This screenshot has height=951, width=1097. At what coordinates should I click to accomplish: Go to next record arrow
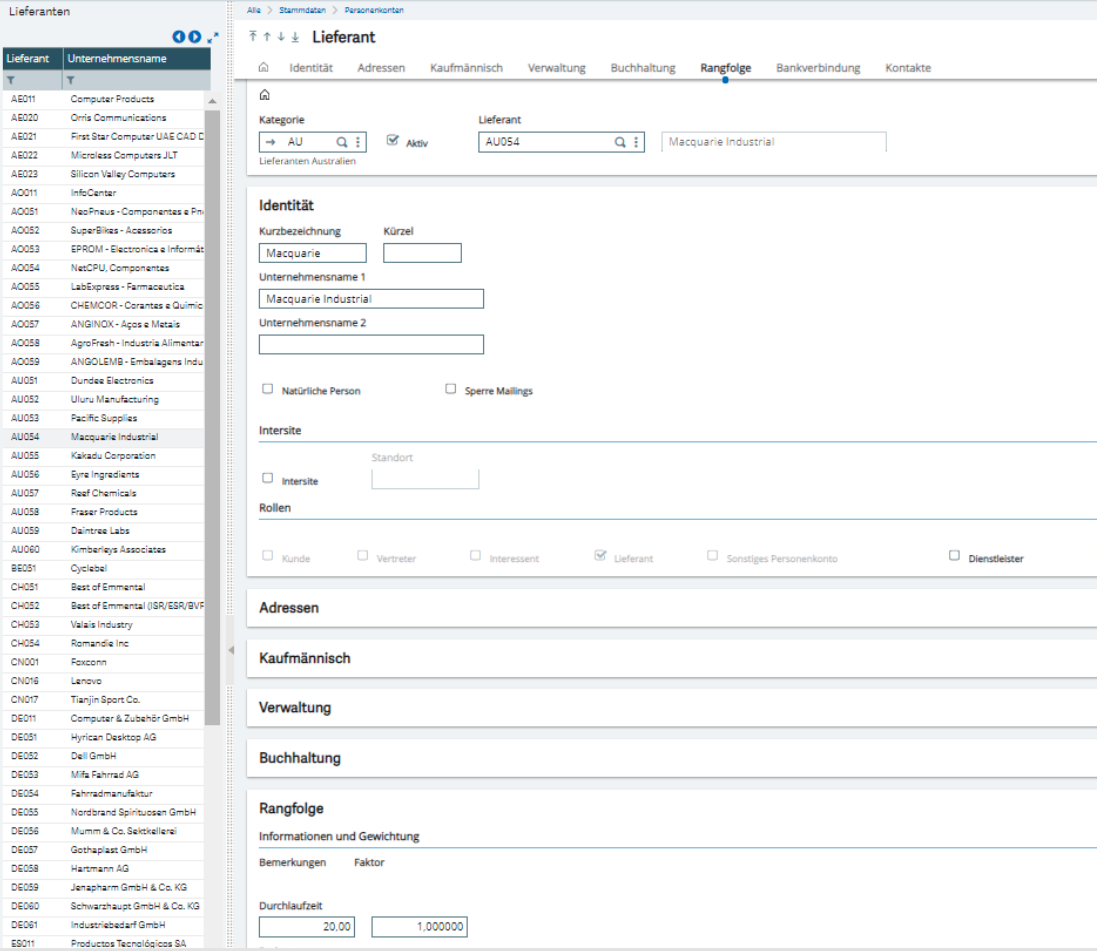[281, 36]
